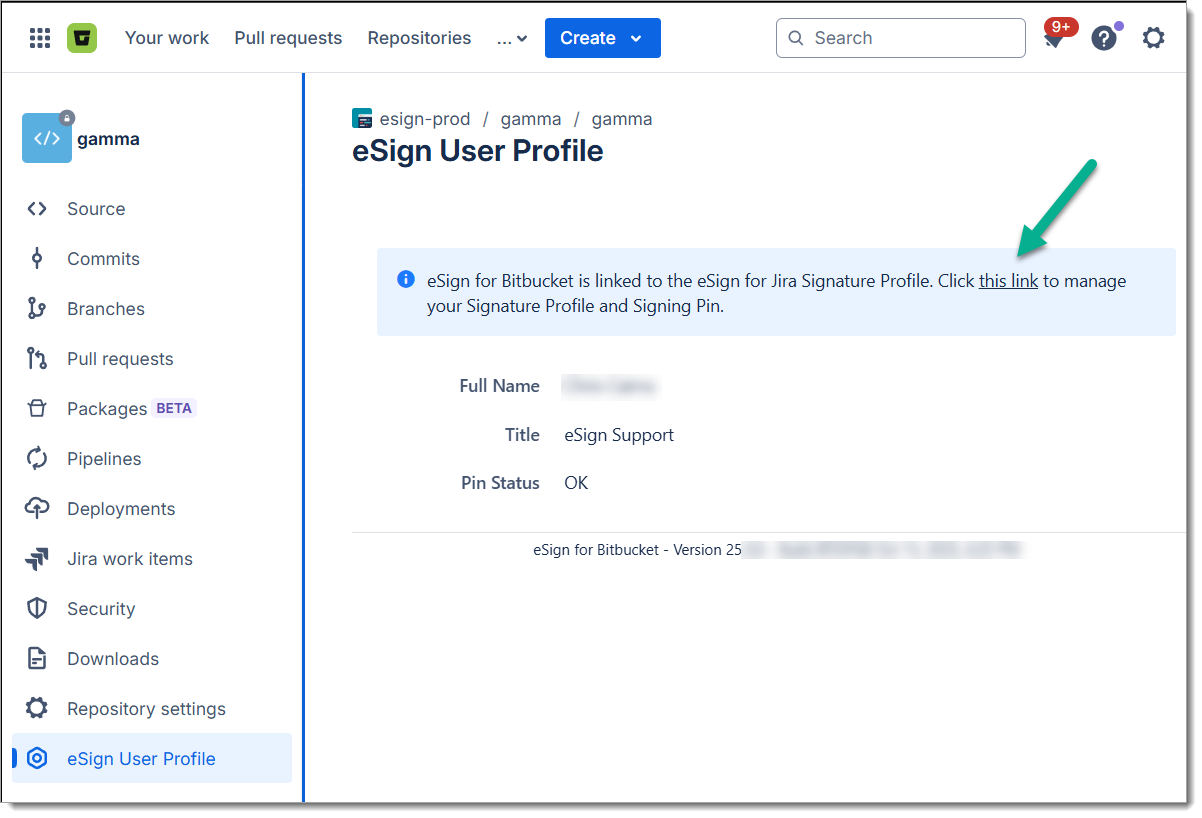1202x818 pixels.
Task: Click the esign-prod workspace icon in breadcrumb
Action: point(362,119)
